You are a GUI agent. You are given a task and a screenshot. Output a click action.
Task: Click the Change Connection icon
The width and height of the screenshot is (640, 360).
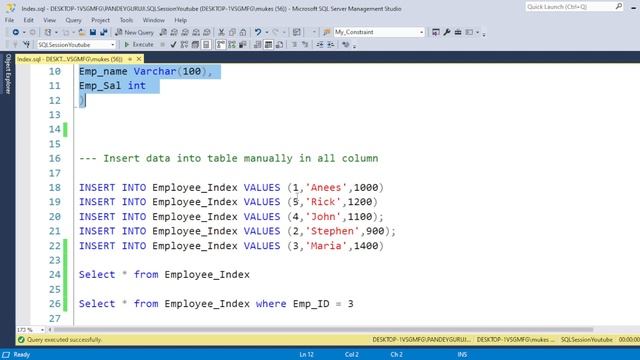pos(27,44)
